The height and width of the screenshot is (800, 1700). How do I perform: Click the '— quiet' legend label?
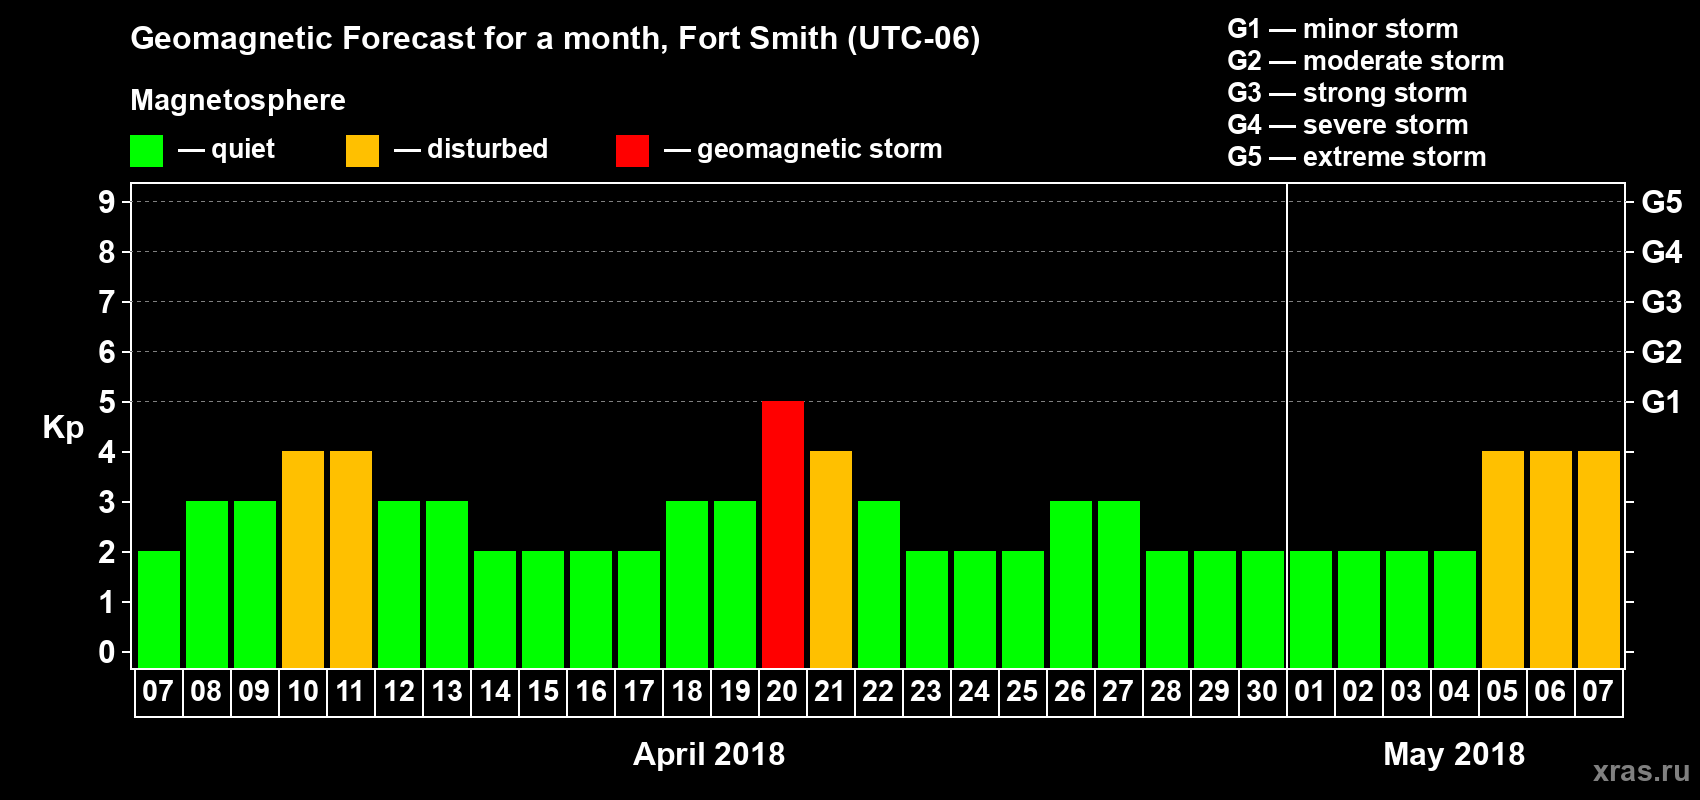[x=226, y=149]
